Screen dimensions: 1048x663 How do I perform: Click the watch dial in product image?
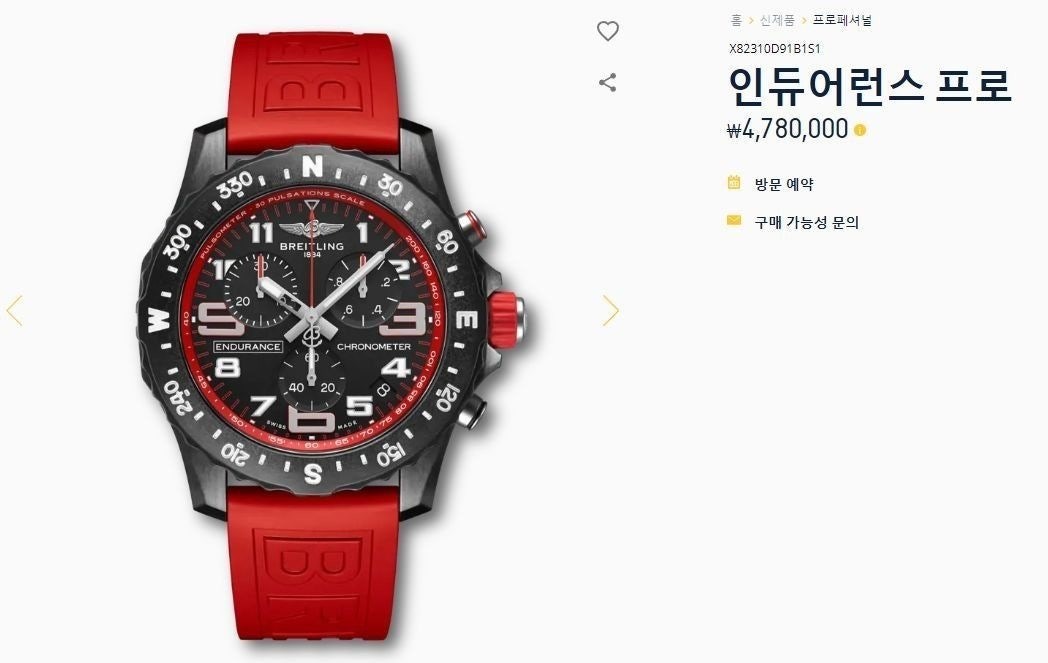point(312,321)
